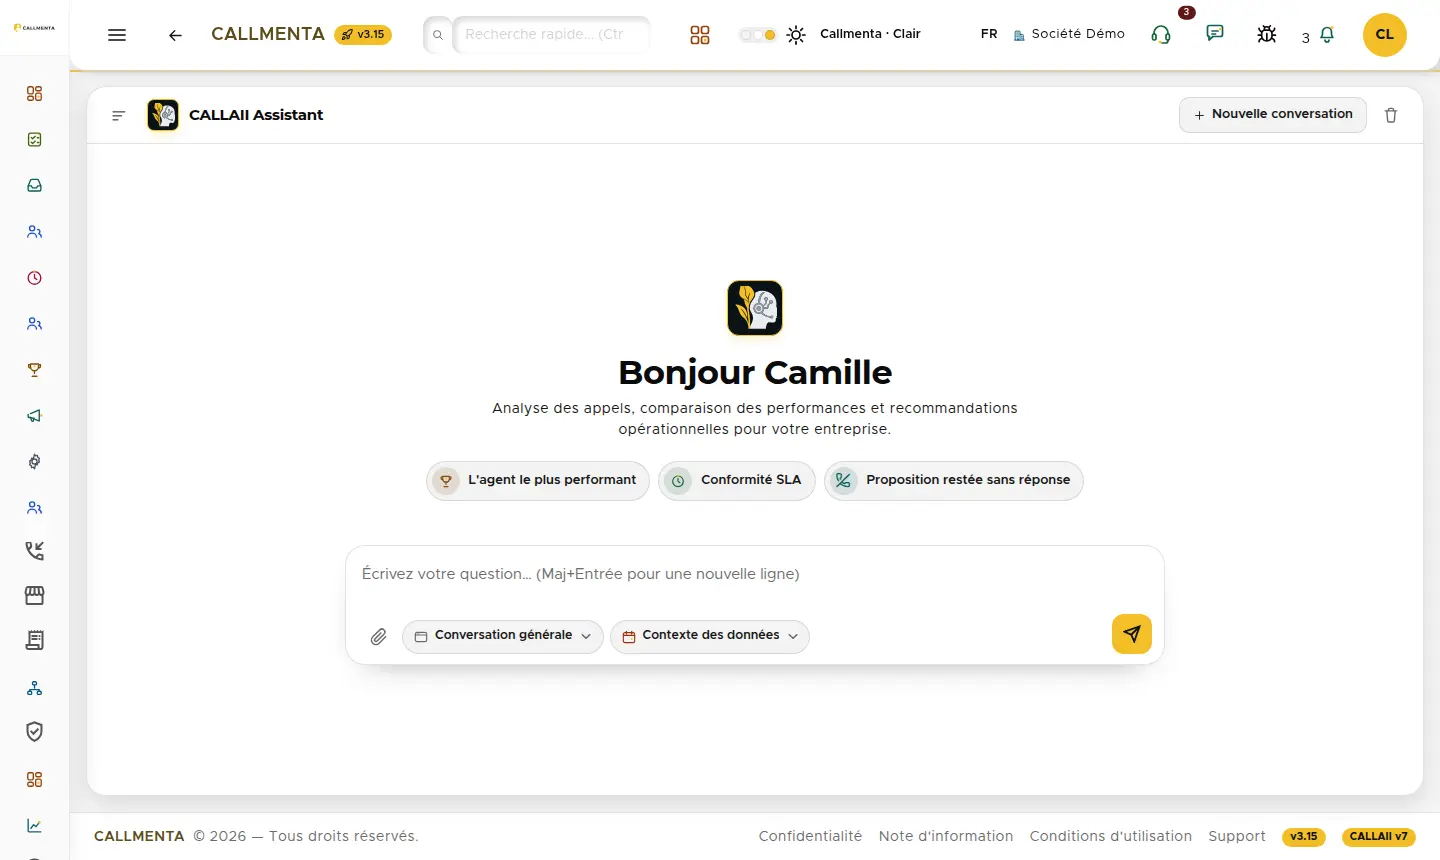Viewport: 1440px width, 860px height.
Task: Start a Nouvelle conversation
Action: click(x=1273, y=114)
